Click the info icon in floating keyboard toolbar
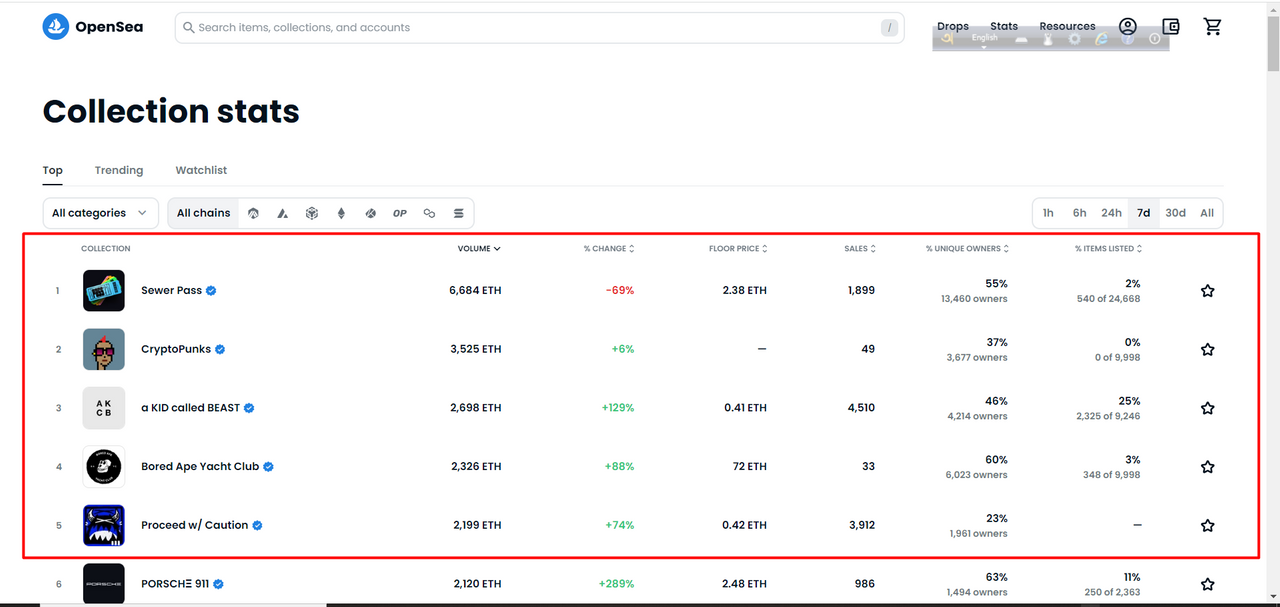Screen dimensions: 1280x607 coord(1155,39)
